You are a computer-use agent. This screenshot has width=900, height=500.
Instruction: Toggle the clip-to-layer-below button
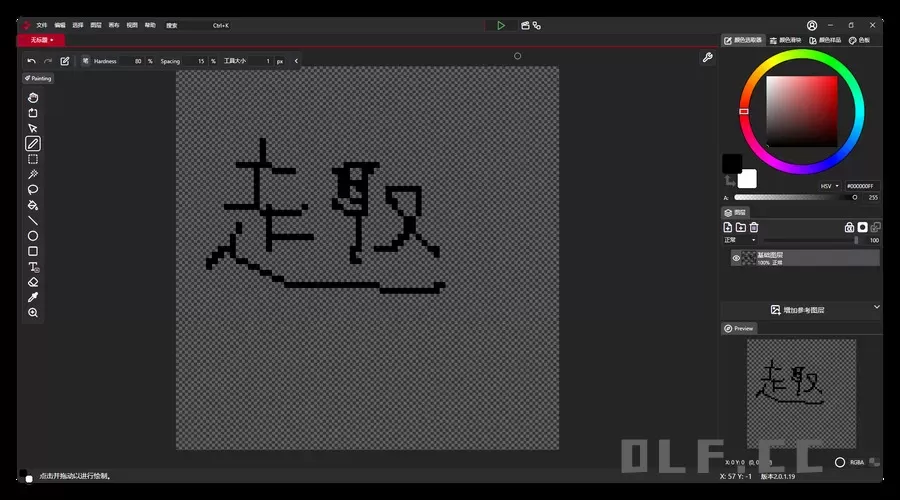tap(875, 227)
